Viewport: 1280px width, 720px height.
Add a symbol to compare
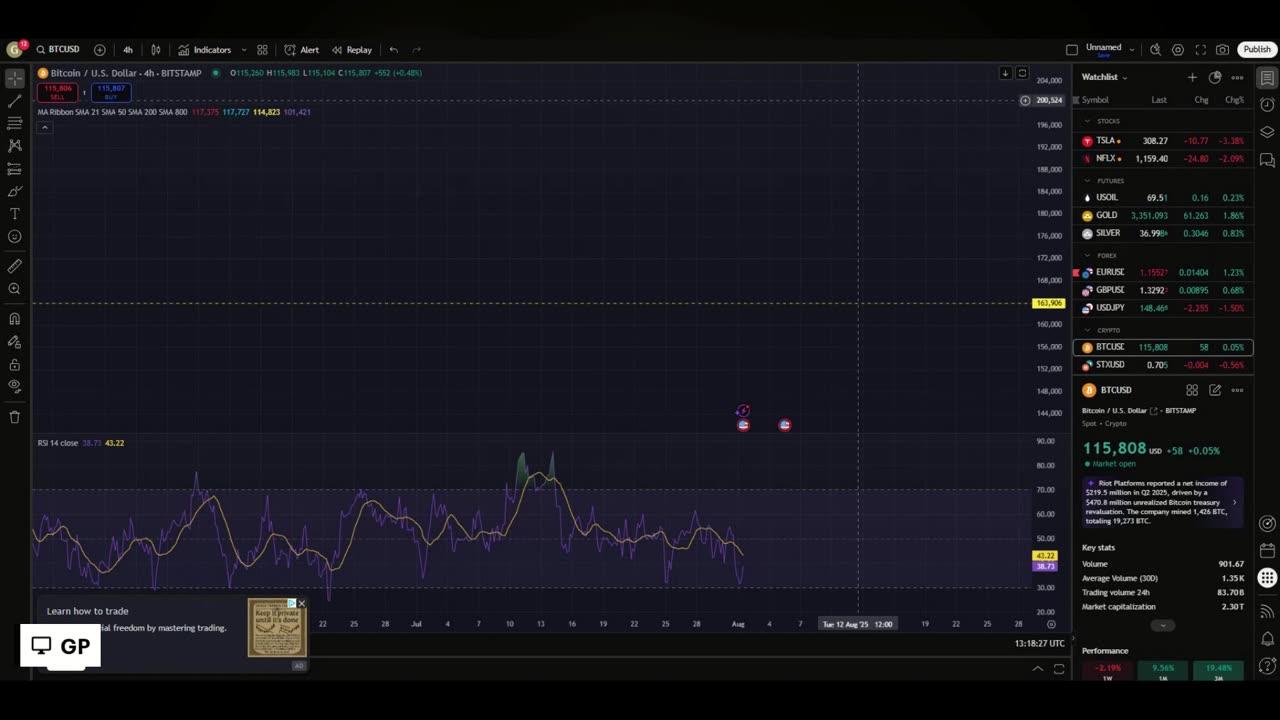pyautogui.click(x=99, y=50)
